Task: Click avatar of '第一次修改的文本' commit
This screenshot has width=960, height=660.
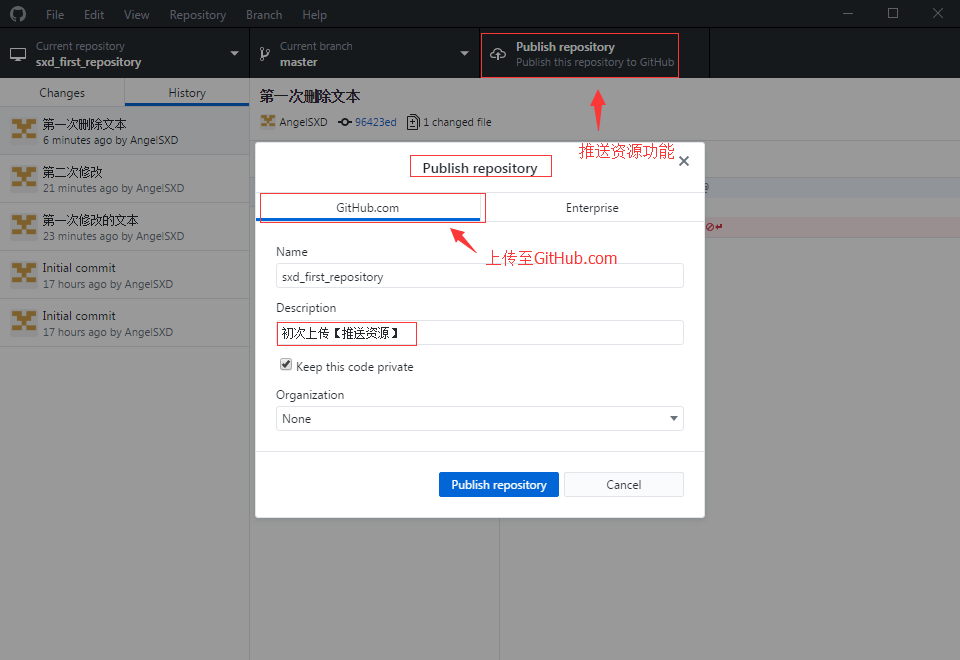Action: click(x=24, y=227)
